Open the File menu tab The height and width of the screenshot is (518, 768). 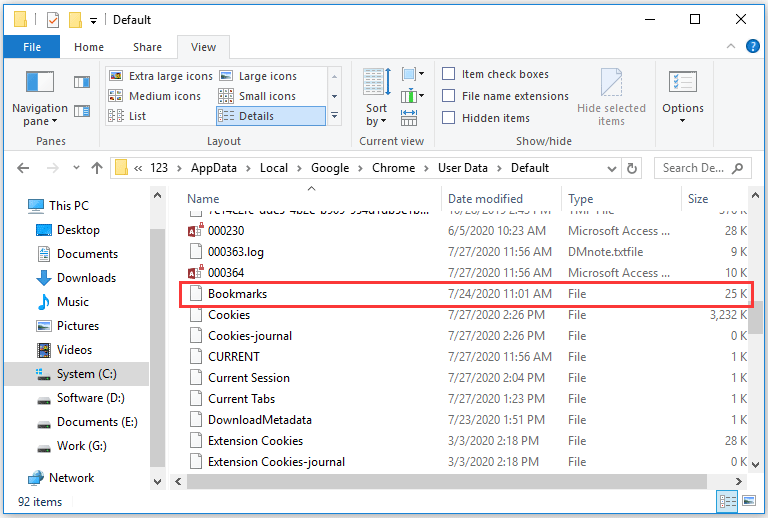coord(32,47)
